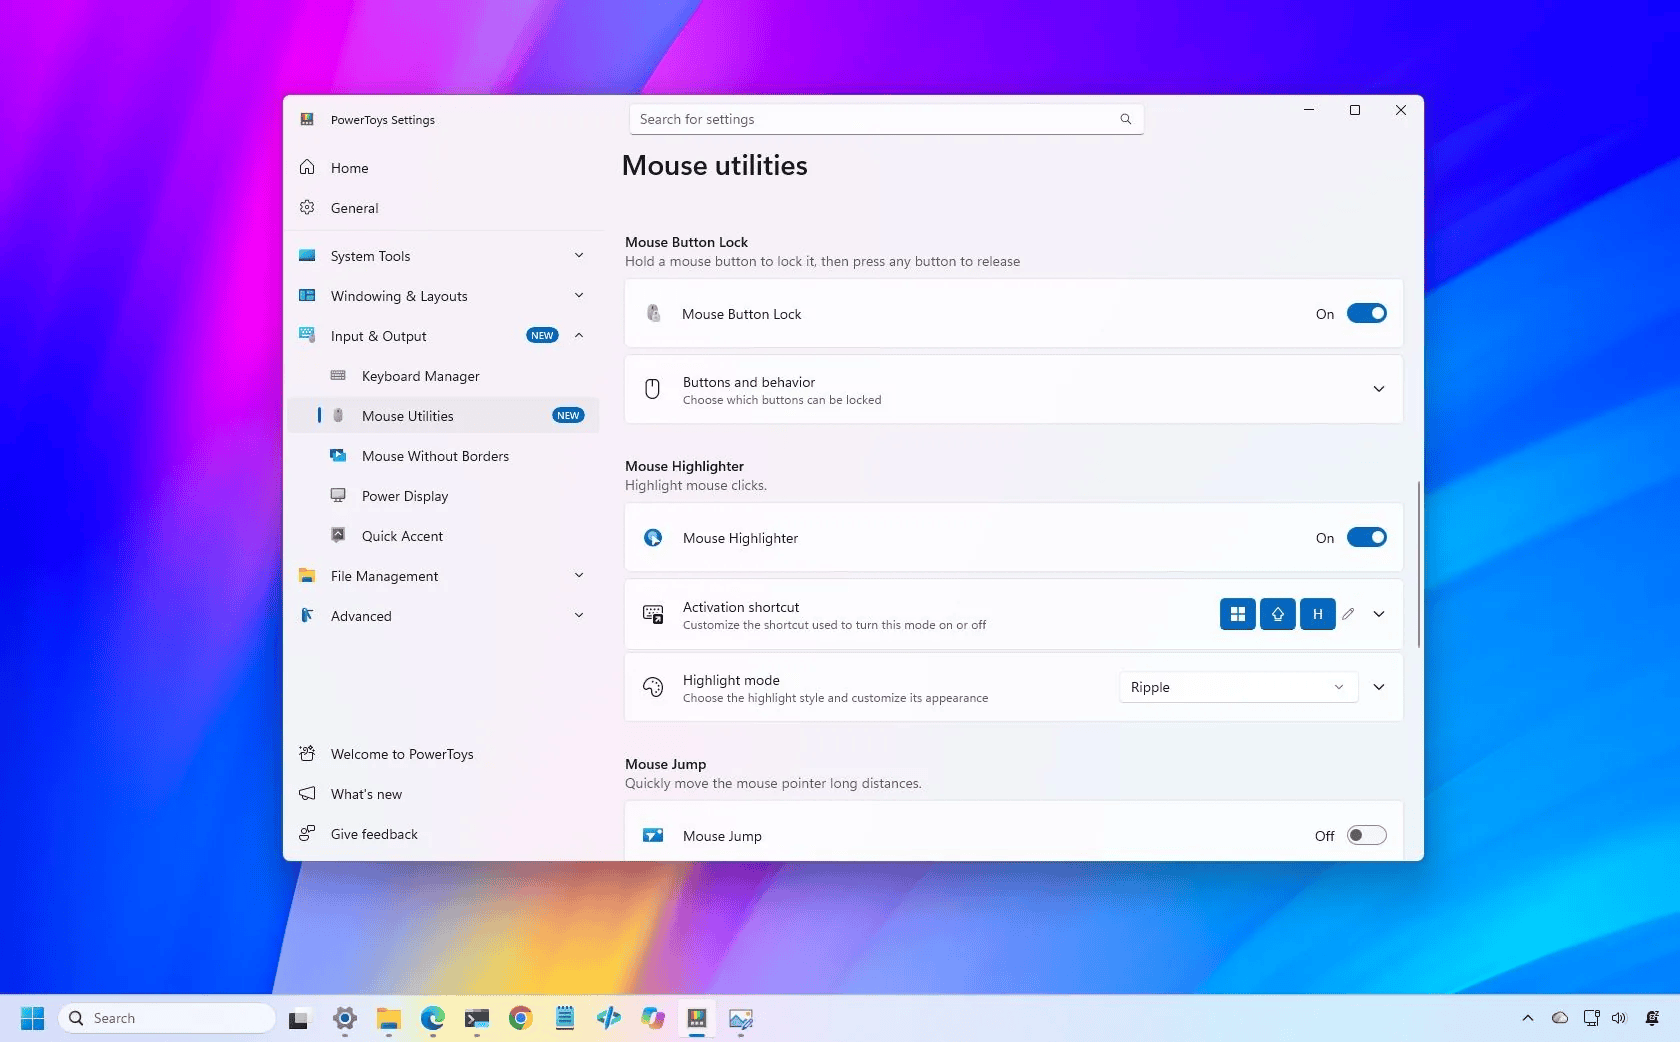This screenshot has height=1042, width=1680.
Task: Open the Terminal icon in the taskbar
Action: click(476, 1018)
